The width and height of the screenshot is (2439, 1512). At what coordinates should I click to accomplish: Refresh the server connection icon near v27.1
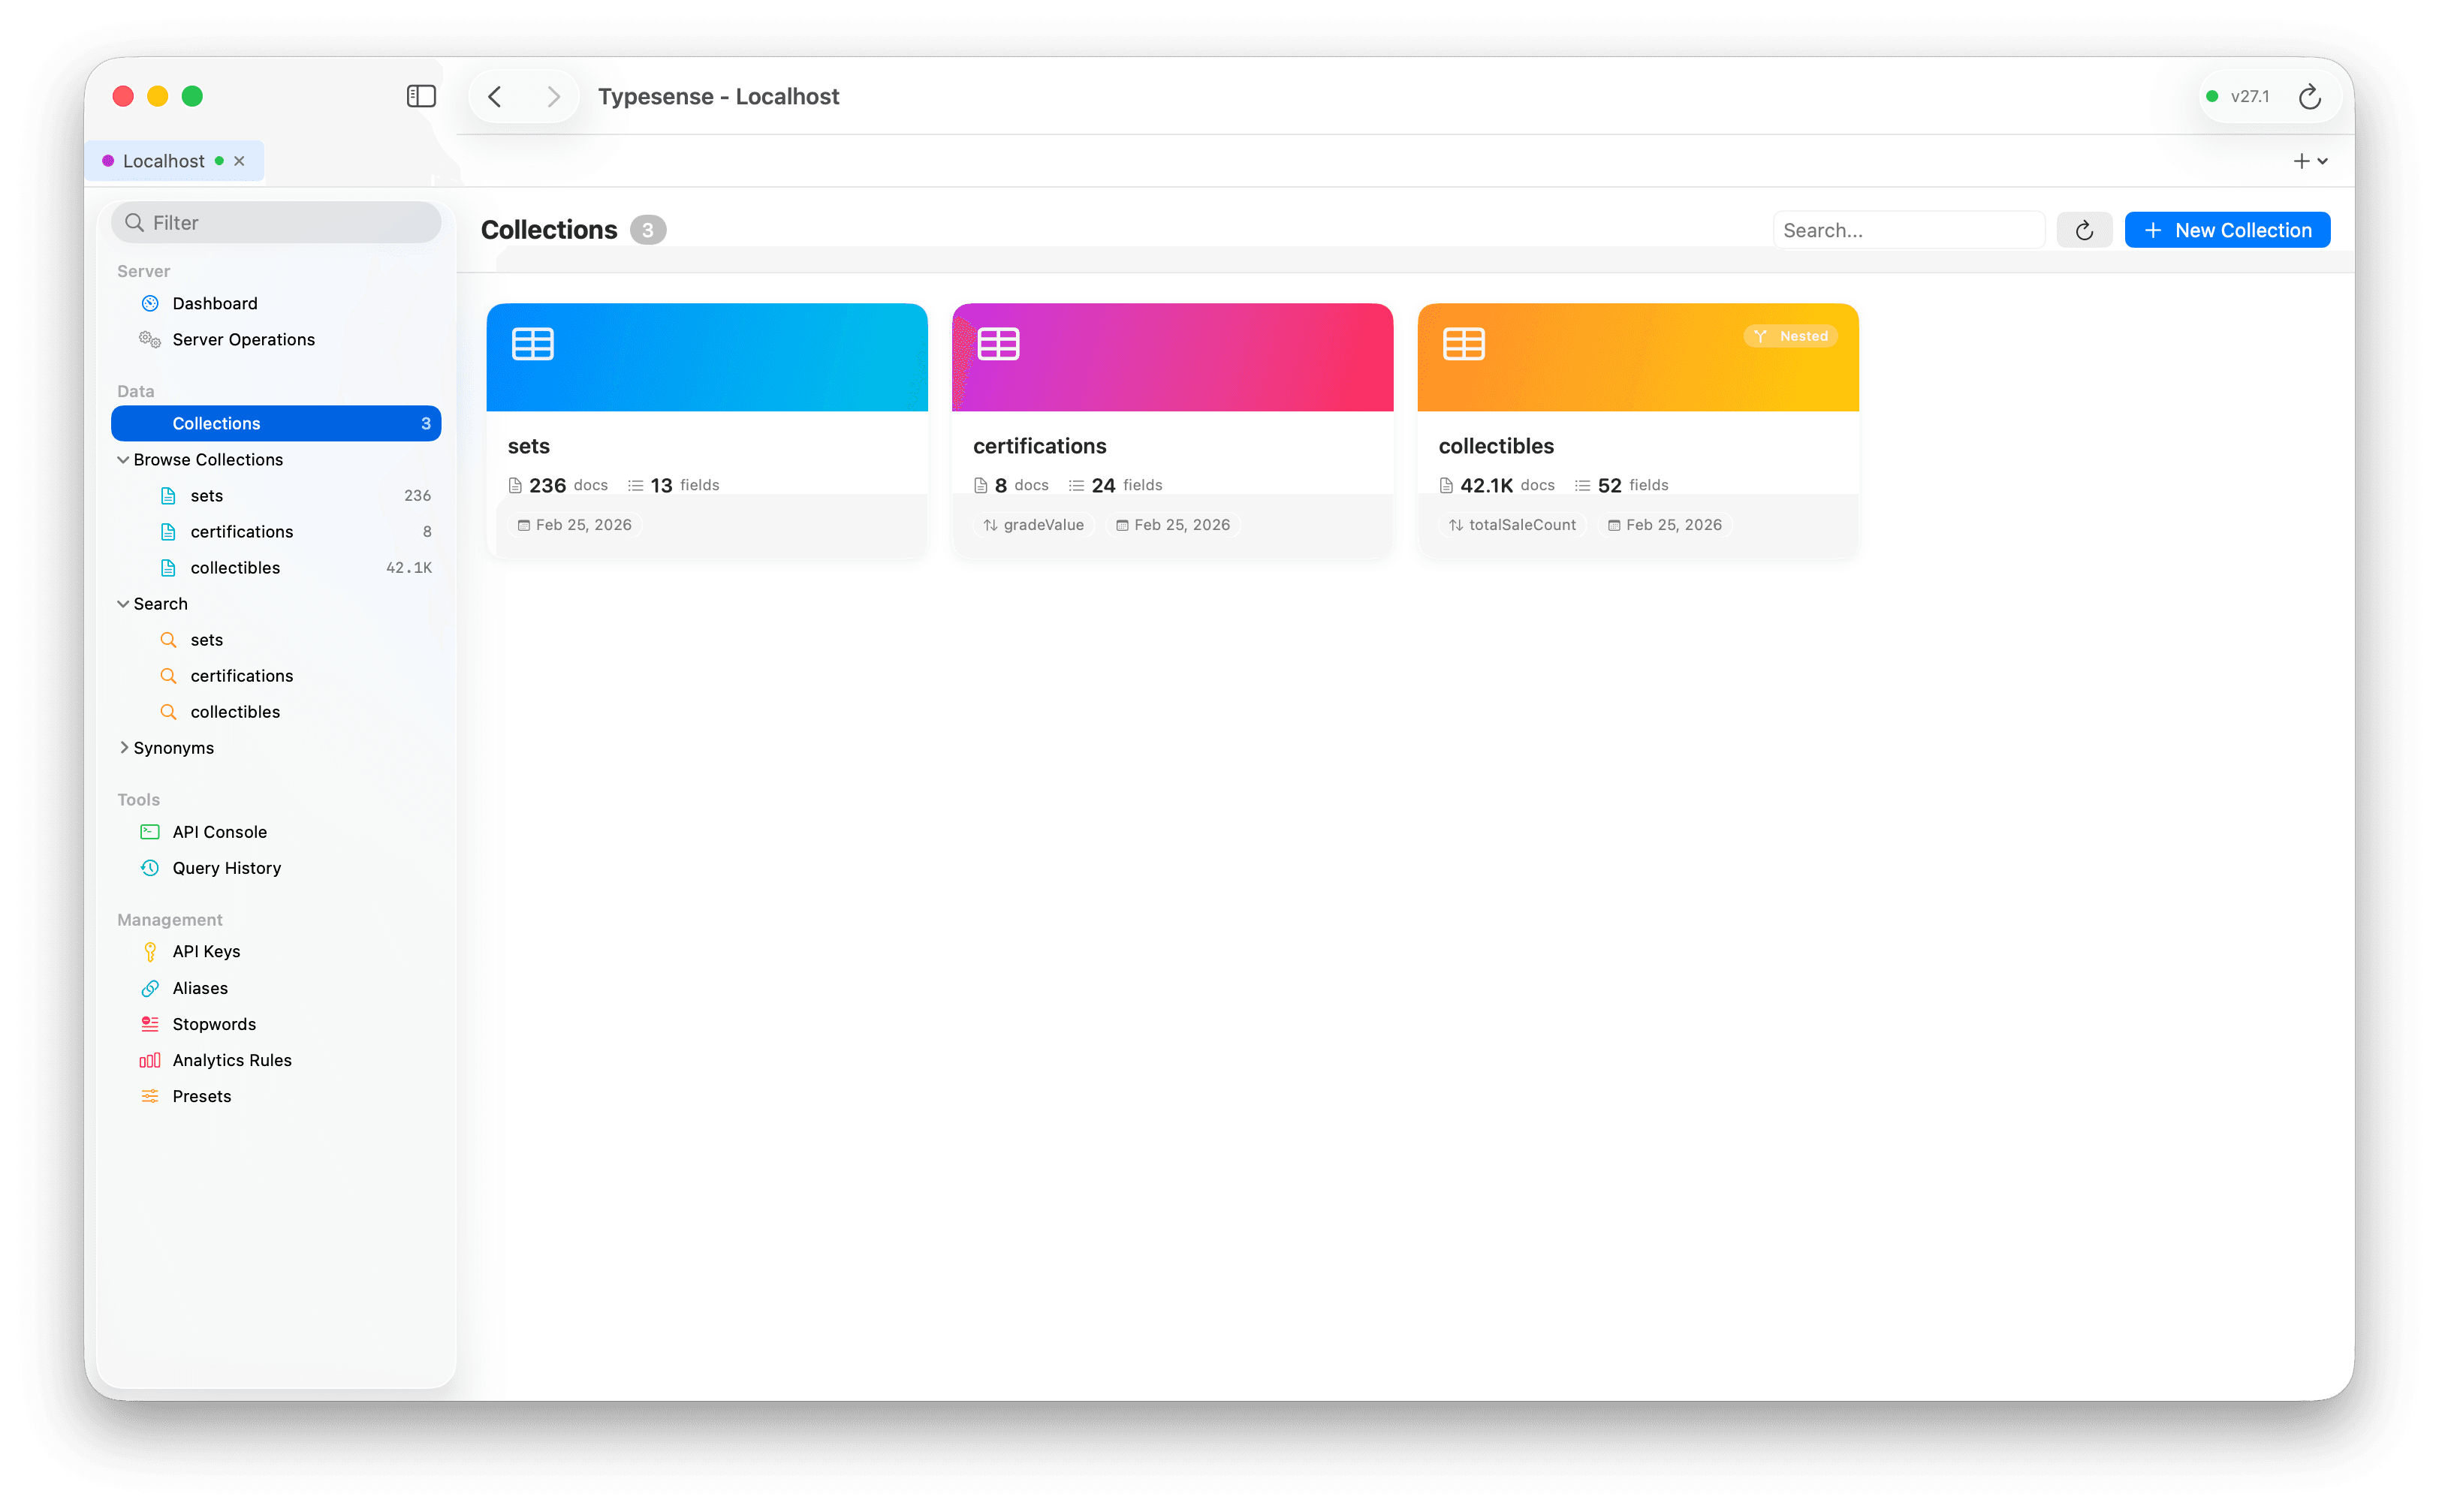(2309, 96)
